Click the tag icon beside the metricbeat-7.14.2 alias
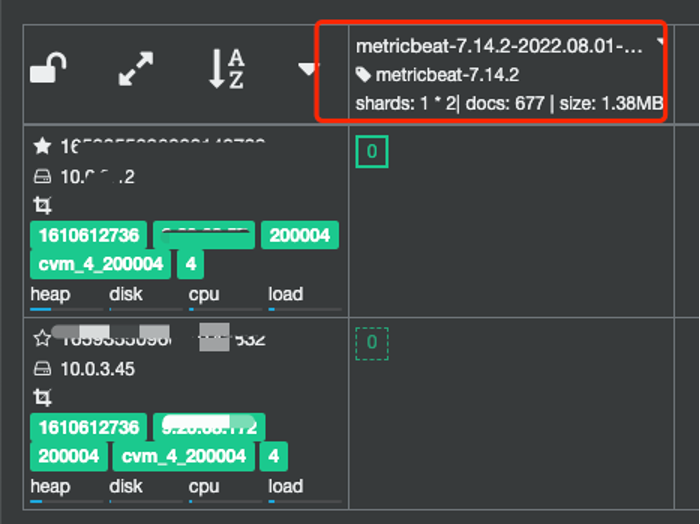Viewport: 700px width, 524px height. [363, 75]
